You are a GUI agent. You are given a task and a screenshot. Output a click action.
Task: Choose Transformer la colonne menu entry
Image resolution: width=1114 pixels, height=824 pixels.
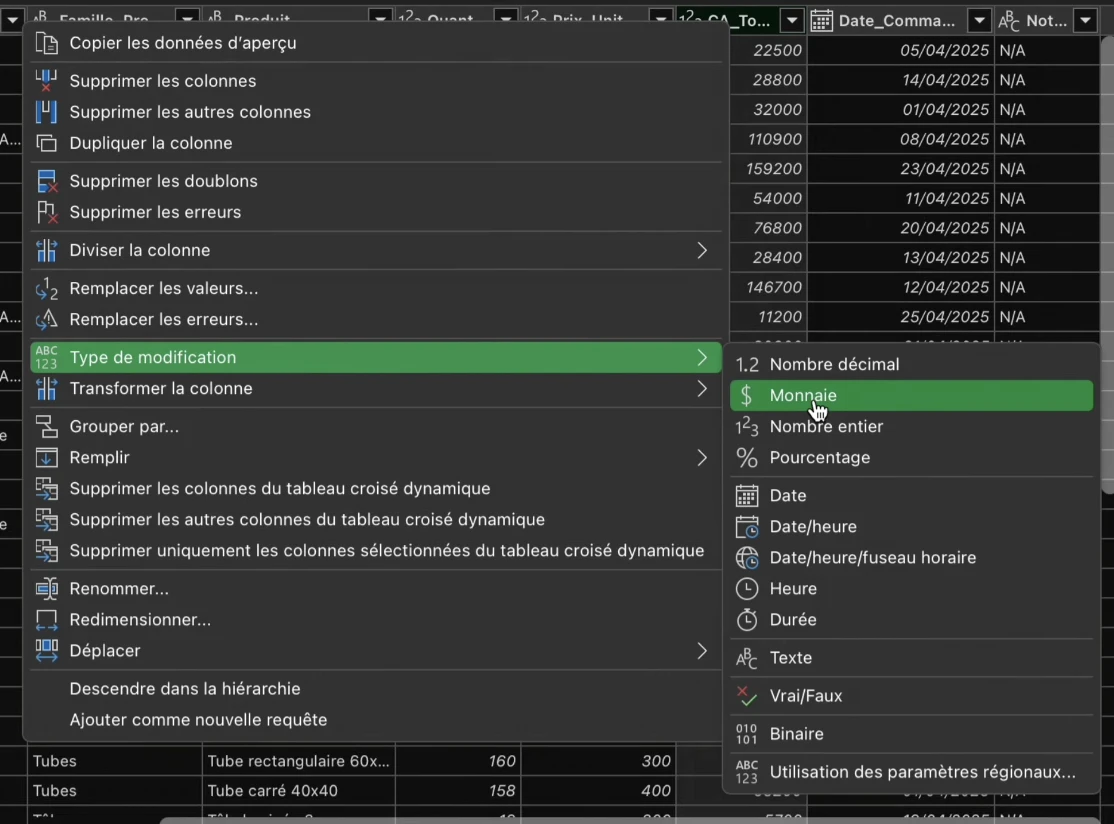point(376,389)
